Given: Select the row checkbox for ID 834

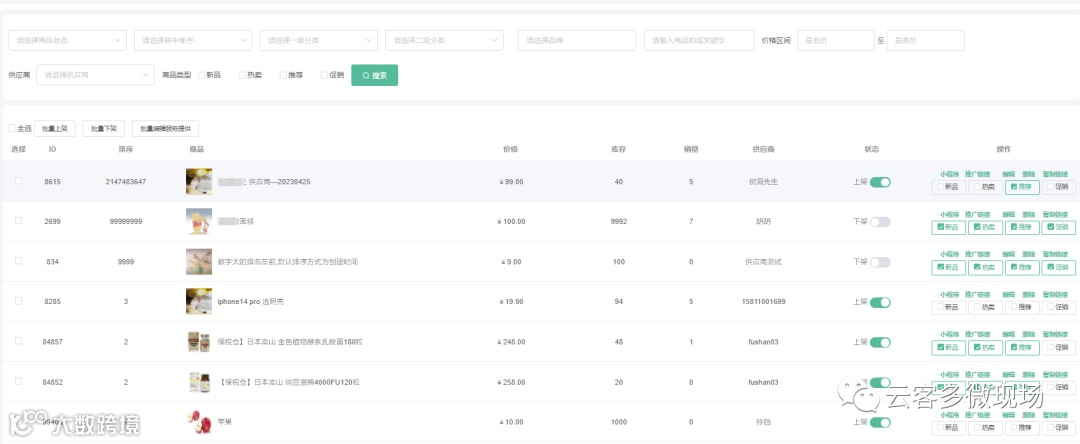Looking at the screenshot, I should click(x=19, y=261).
